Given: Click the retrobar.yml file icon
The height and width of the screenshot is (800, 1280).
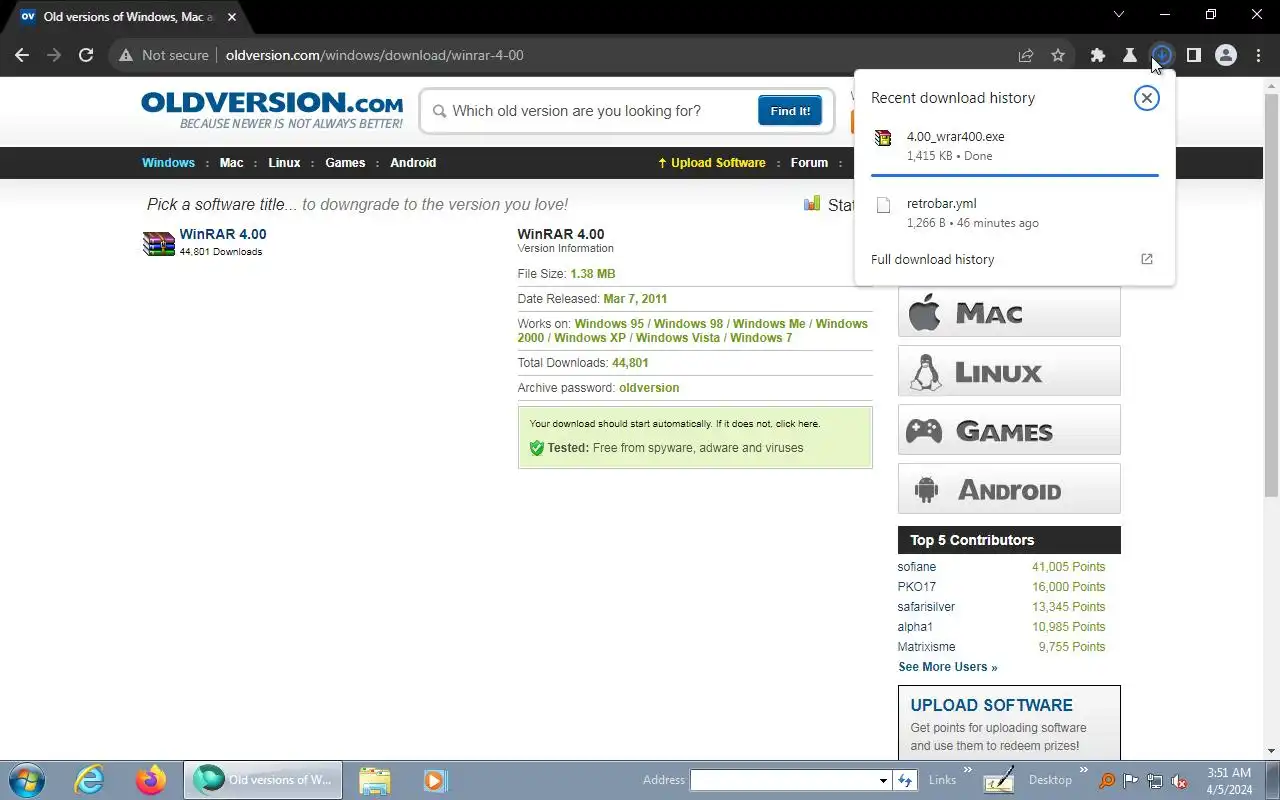Looking at the screenshot, I should [x=883, y=205].
